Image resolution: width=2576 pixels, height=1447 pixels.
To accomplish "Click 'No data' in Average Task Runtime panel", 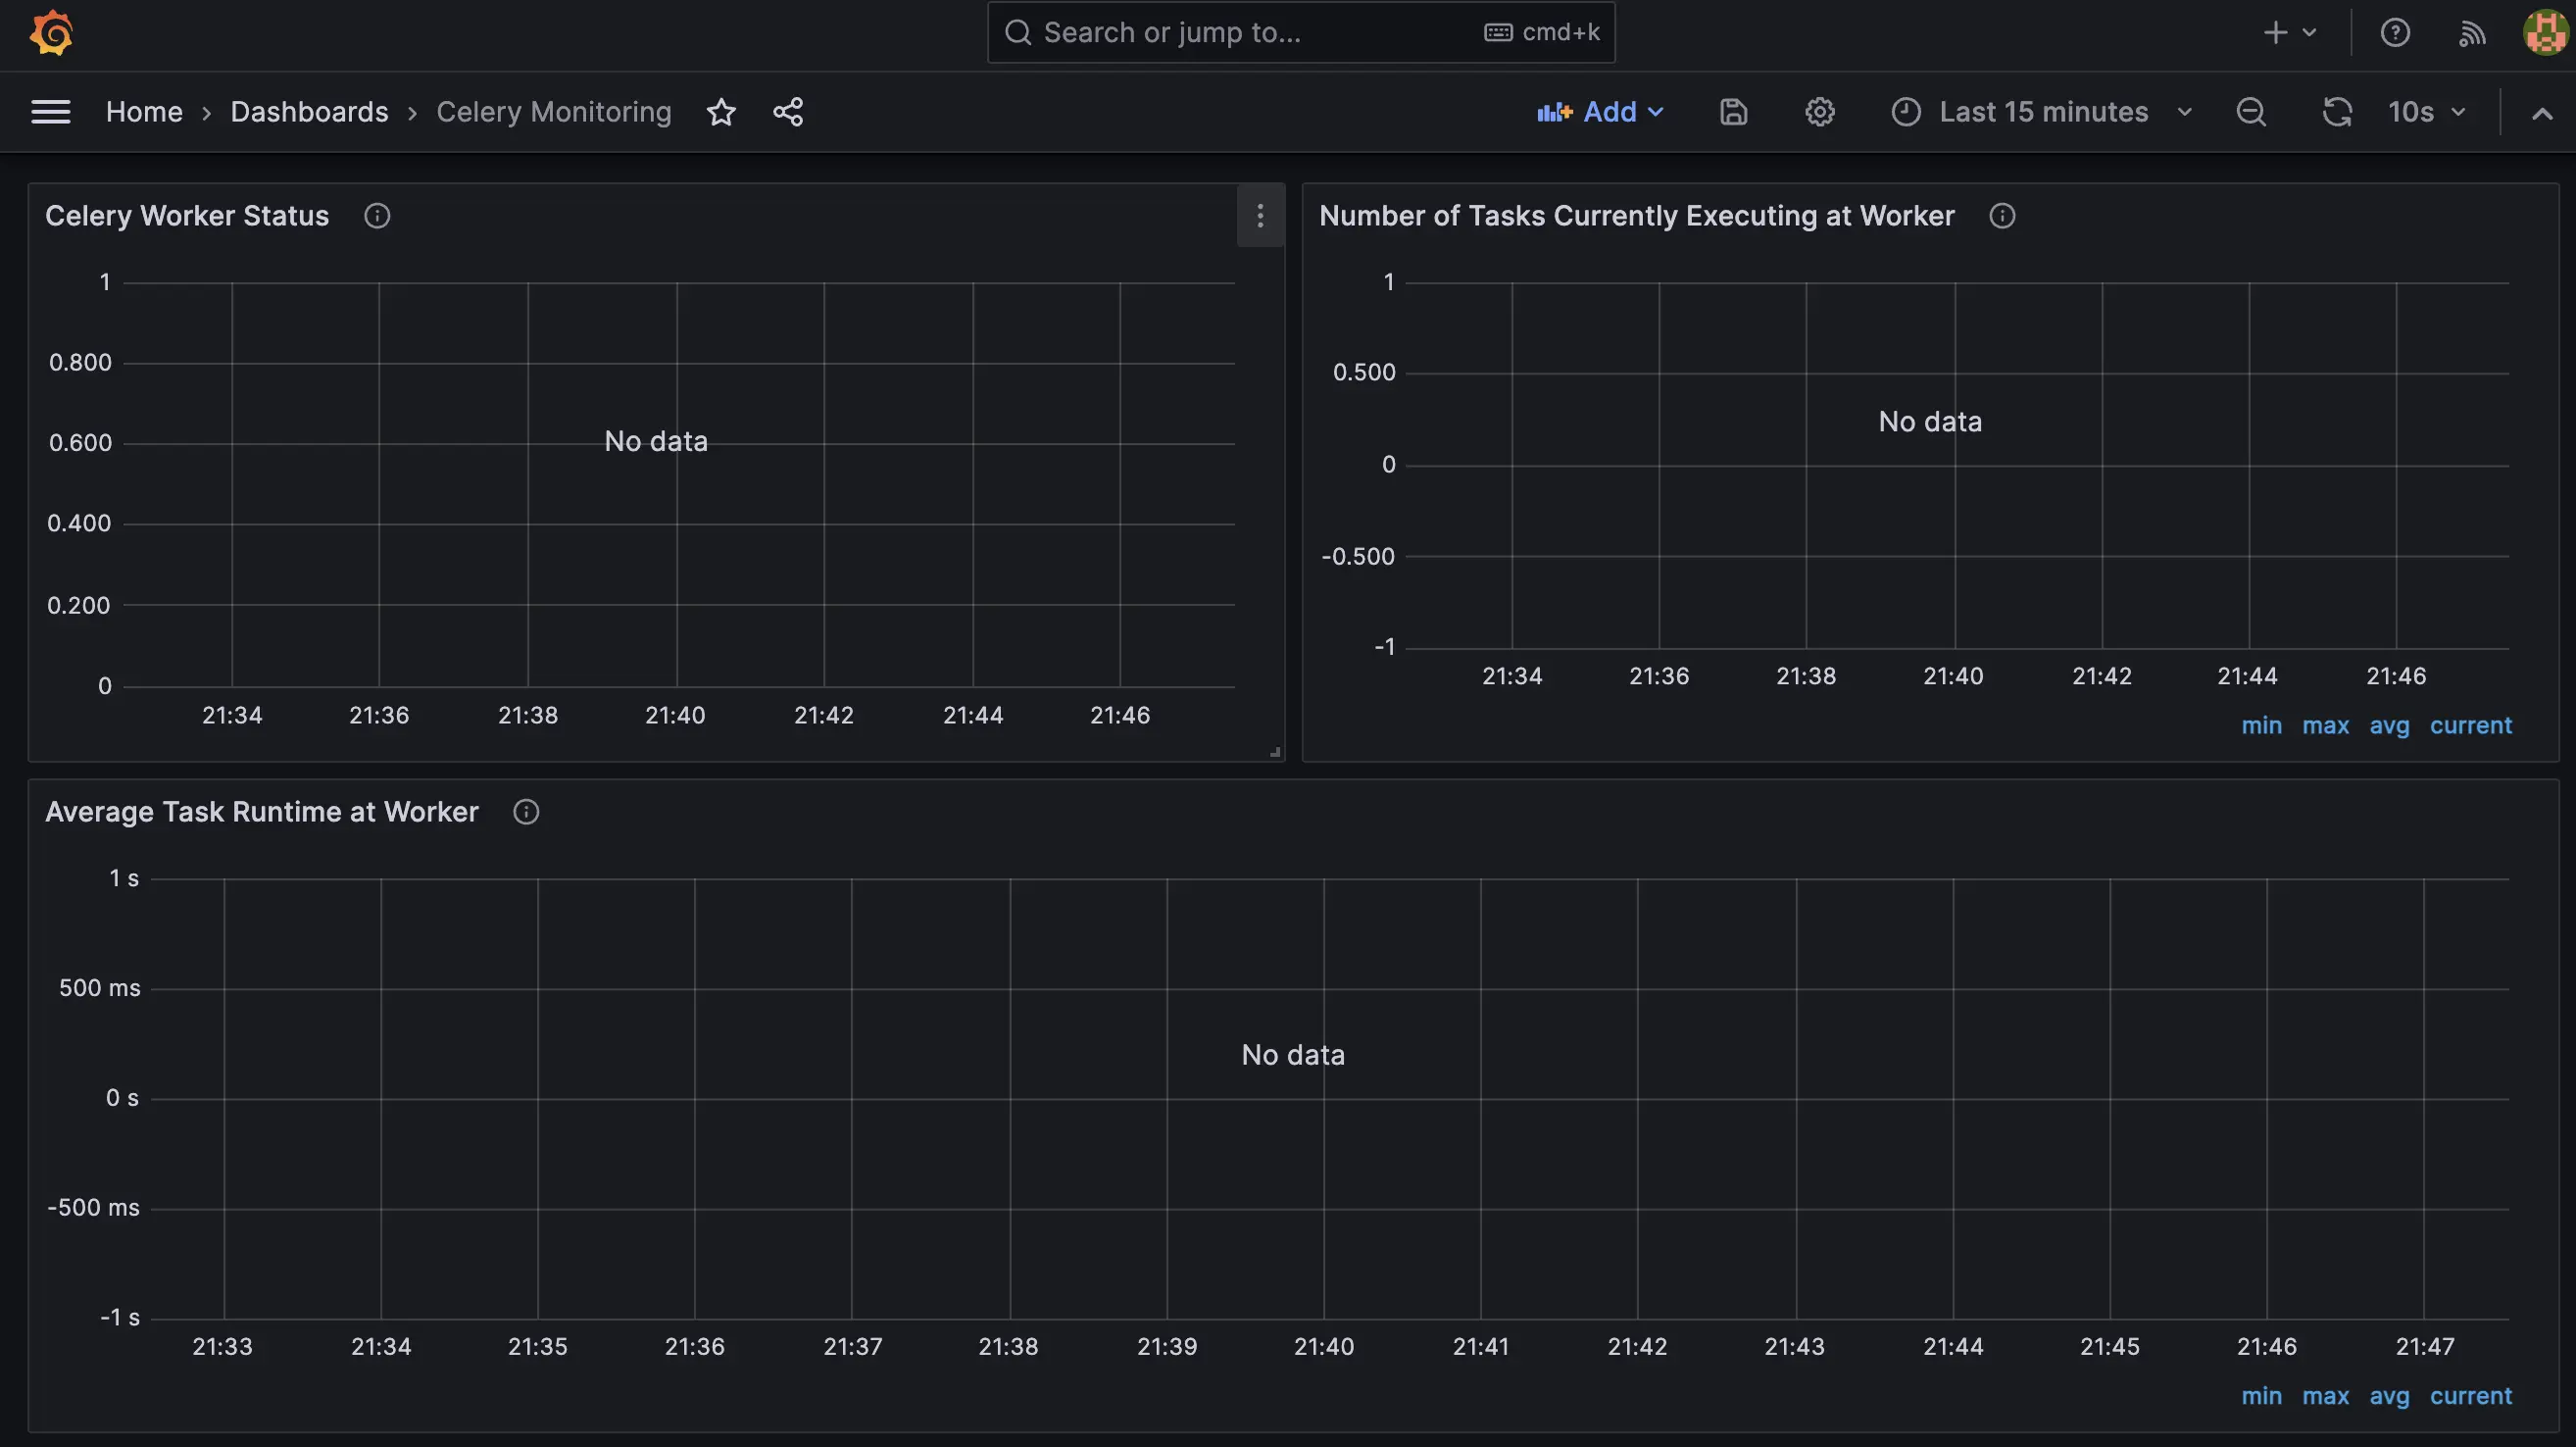I will pyautogui.click(x=1293, y=1055).
